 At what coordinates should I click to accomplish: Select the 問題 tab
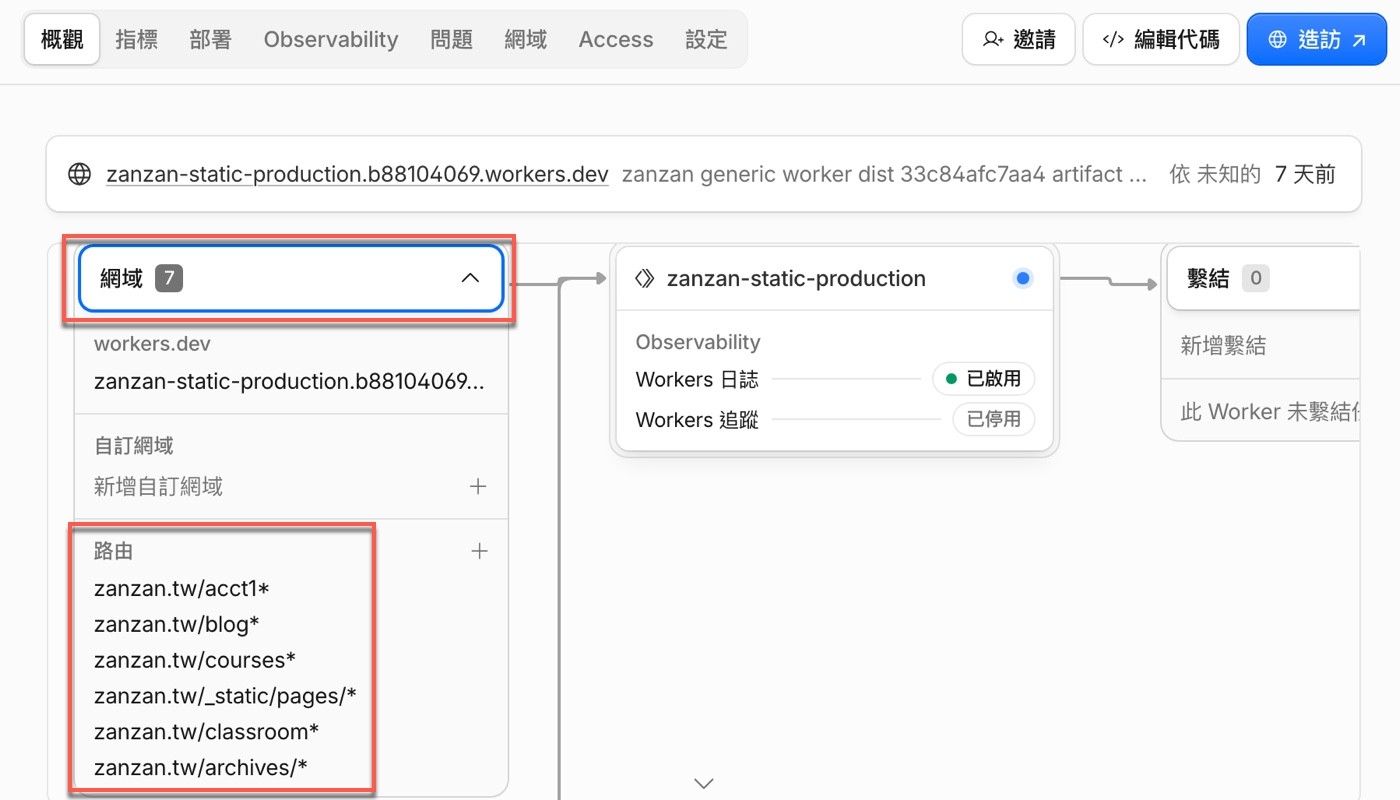pyautogui.click(x=451, y=39)
